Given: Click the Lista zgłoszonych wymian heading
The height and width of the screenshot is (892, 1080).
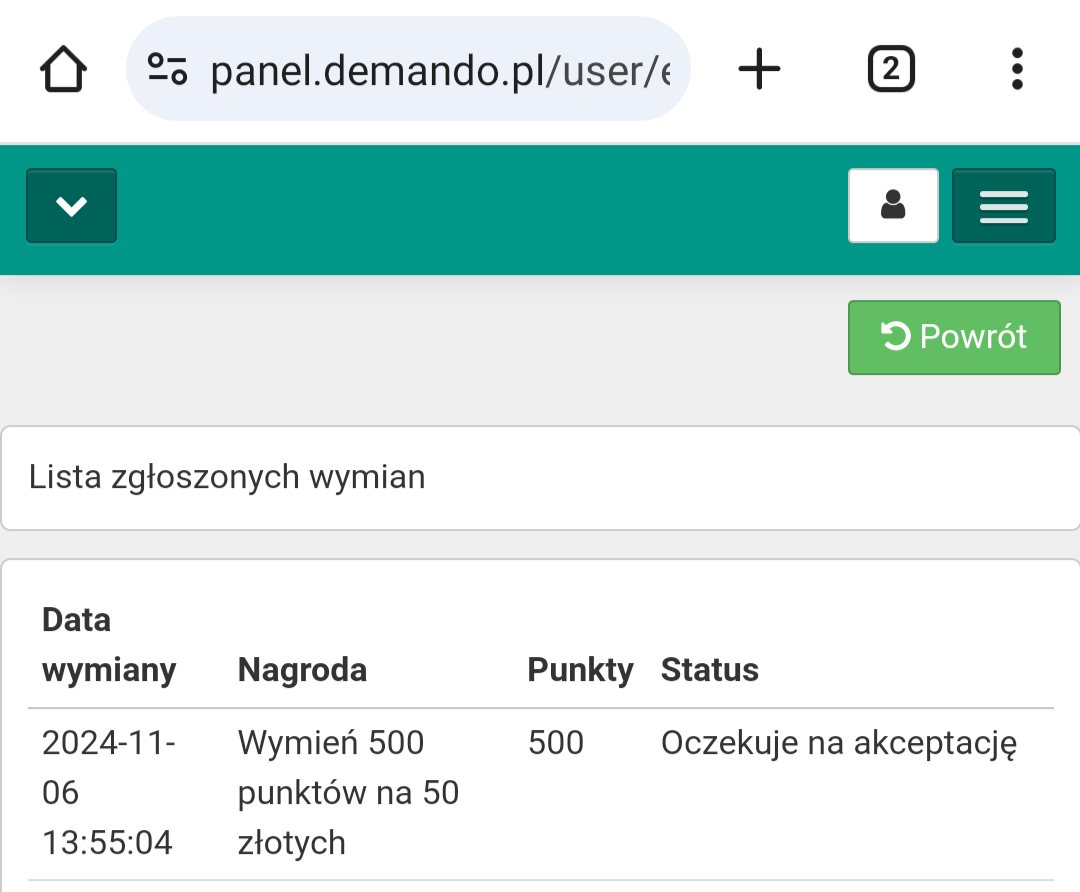Looking at the screenshot, I should [x=227, y=477].
